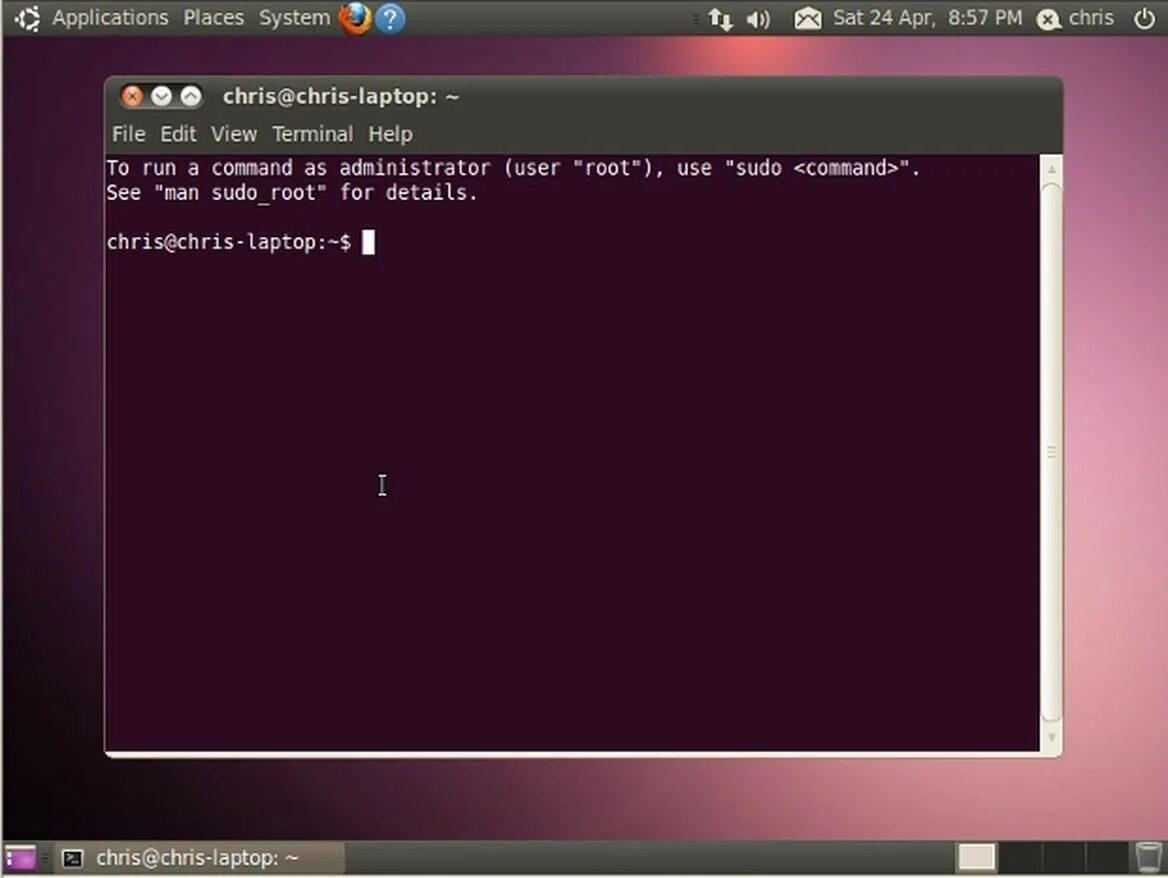The height and width of the screenshot is (878, 1168).
Task: Open the terminal File menu
Action: 128,134
